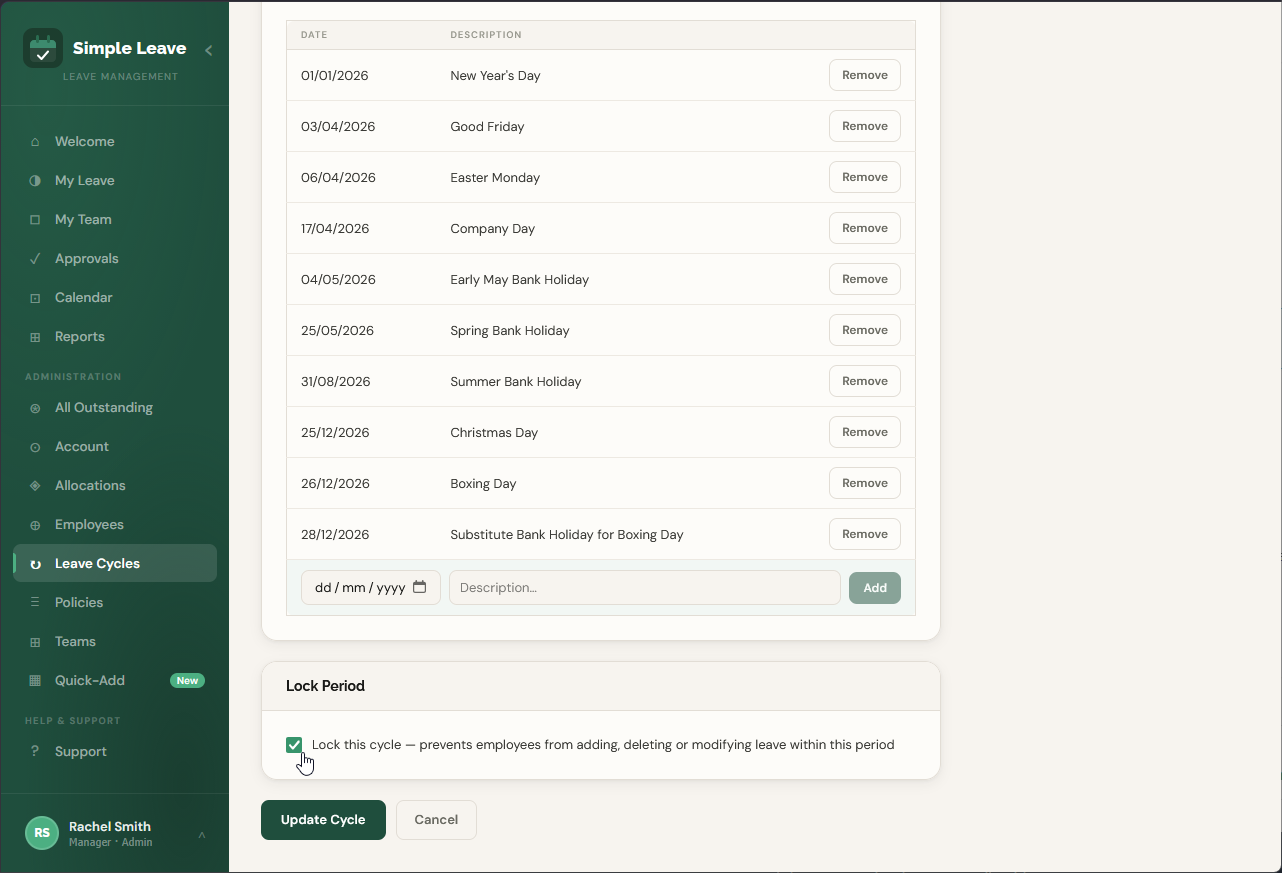The height and width of the screenshot is (873, 1282).
Task: Click the Simple Leave calendar logo icon
Action: 42,48
